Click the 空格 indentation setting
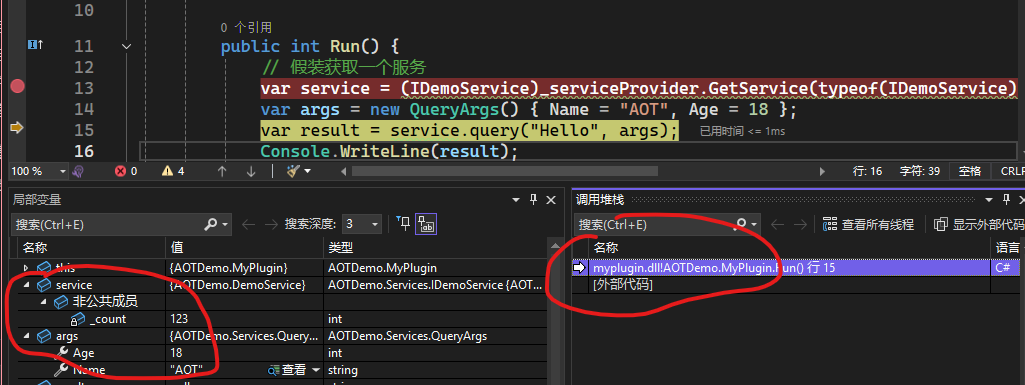This screenshot has height=385, width=1025. click(969, 171)
